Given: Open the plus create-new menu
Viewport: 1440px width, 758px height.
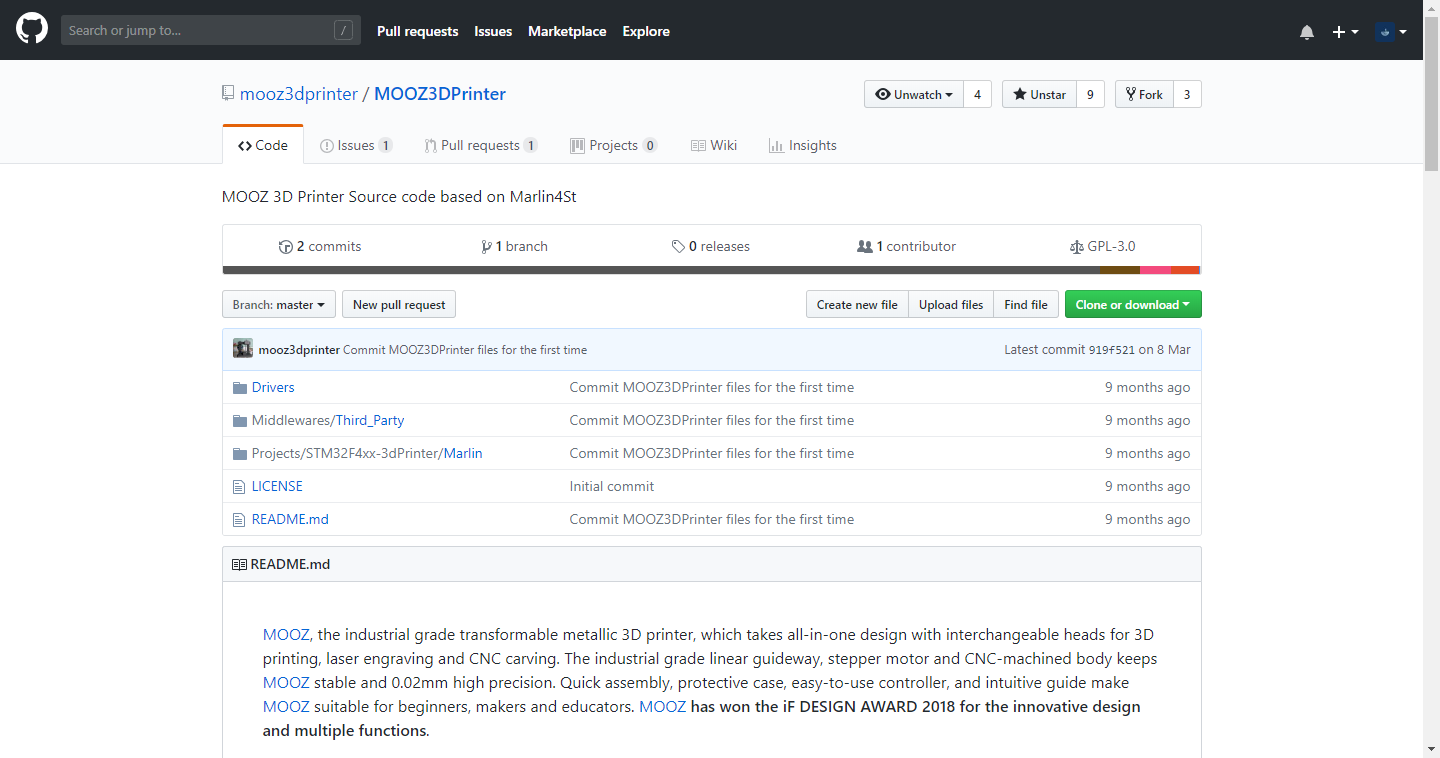Looking at the screenshot, I should pos(1345,32).
